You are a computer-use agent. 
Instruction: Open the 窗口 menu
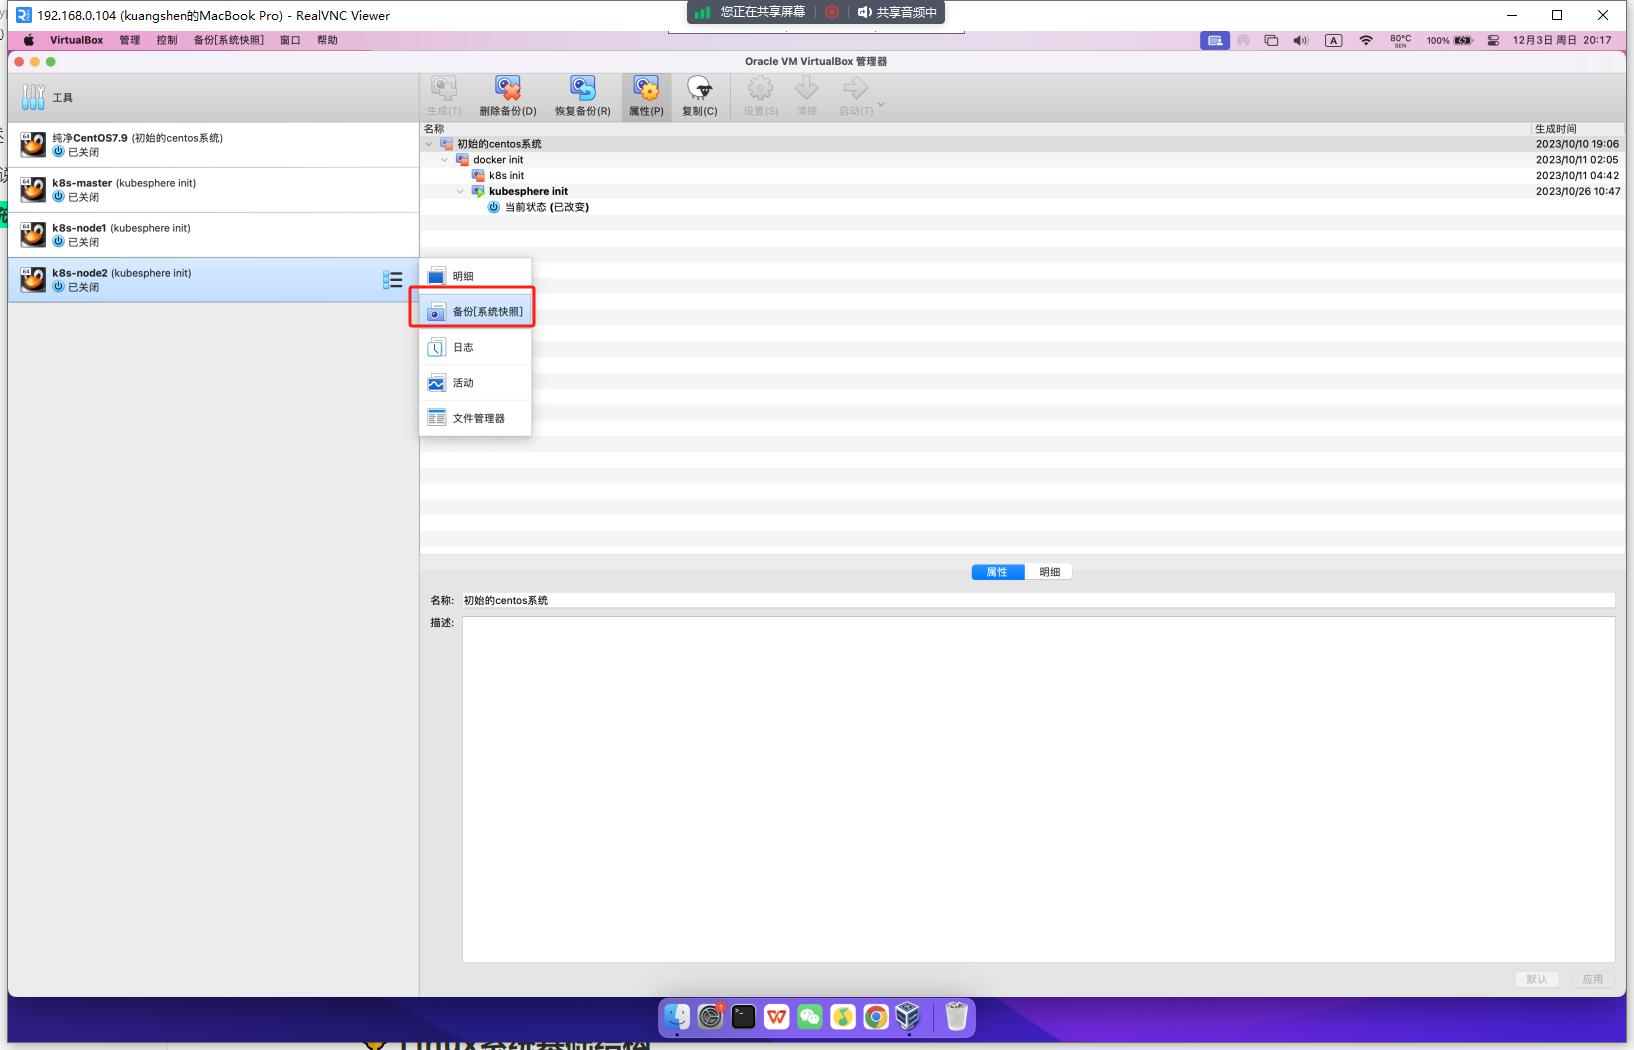coord(290,40)
